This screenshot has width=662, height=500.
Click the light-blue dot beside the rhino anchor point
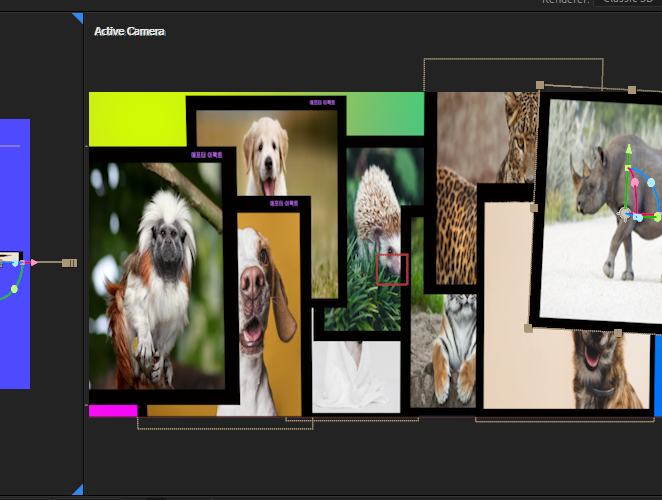point(638,217)
